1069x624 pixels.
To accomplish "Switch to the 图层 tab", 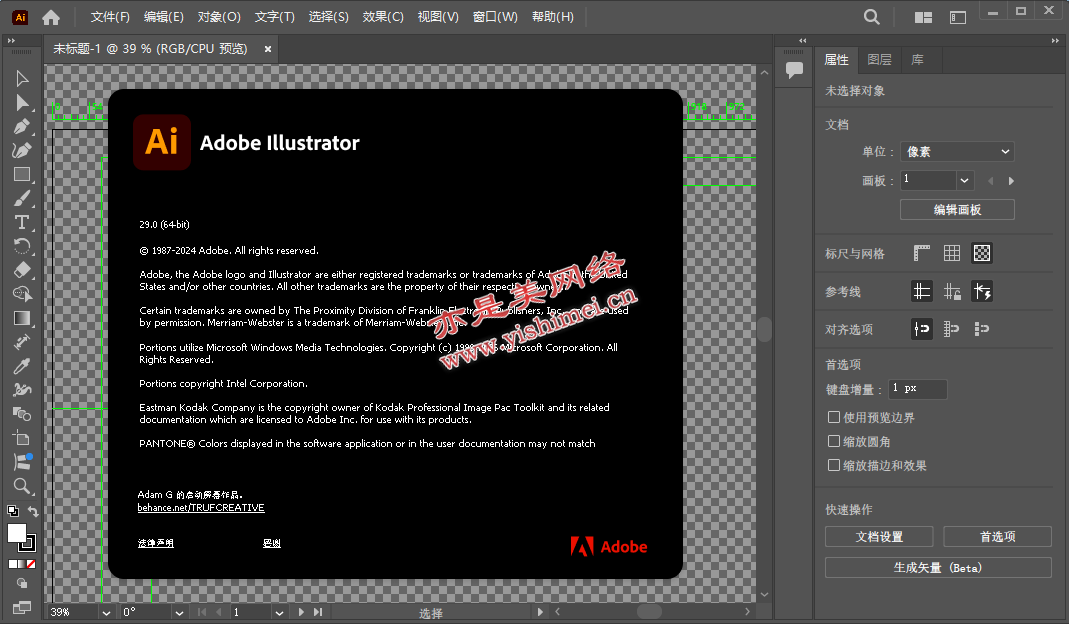I will (879, 60).
